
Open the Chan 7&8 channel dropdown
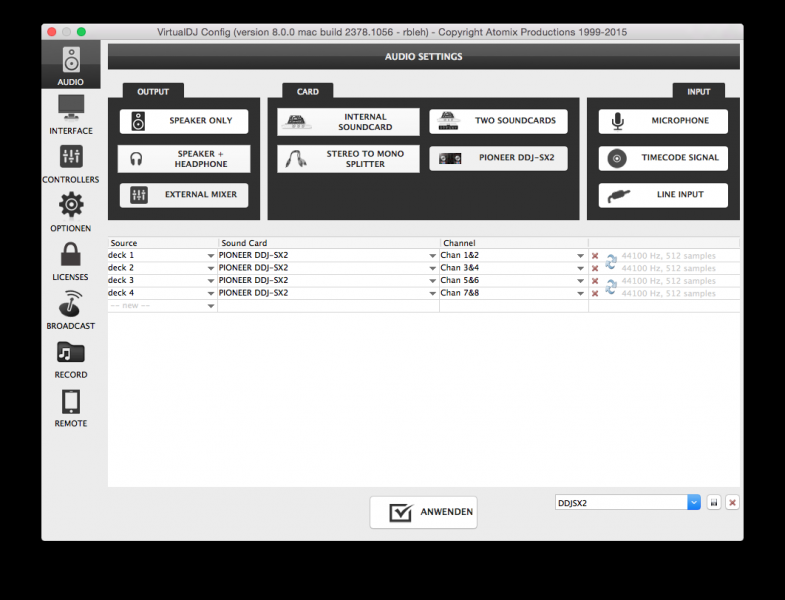coord(580,293)
